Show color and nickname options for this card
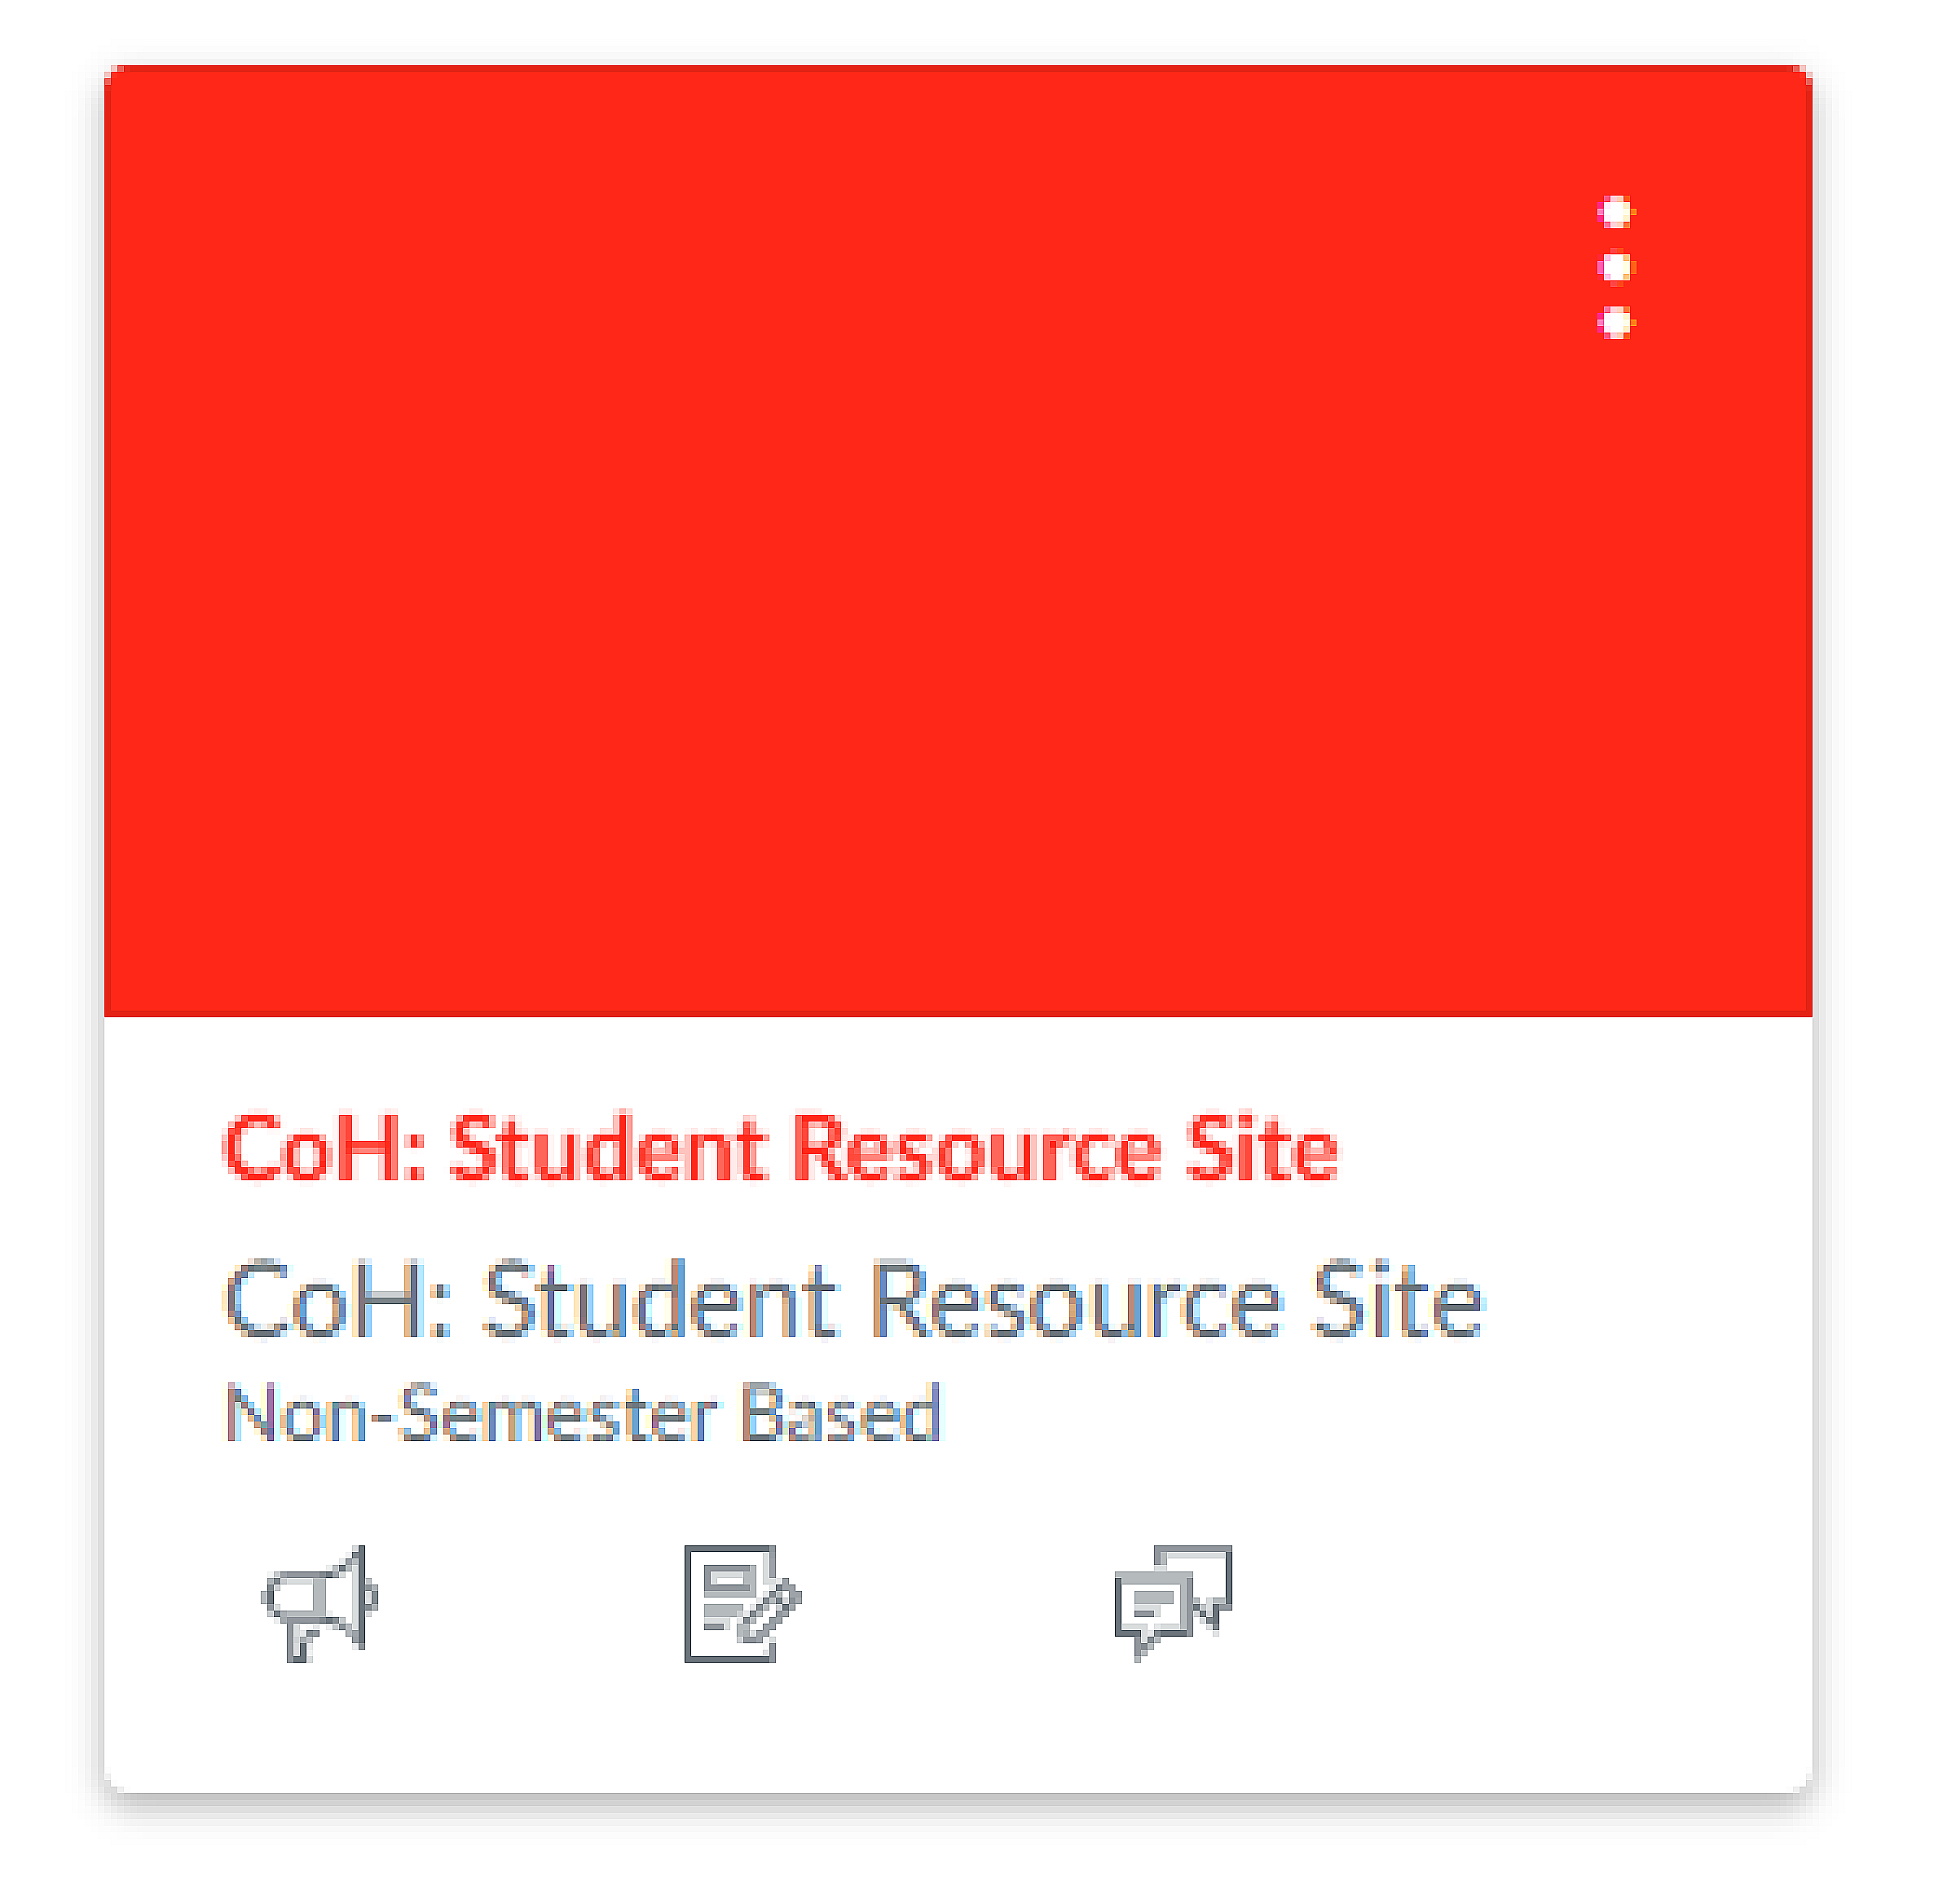The height and width of the screenshot is (1904, 1956). 1615,267
